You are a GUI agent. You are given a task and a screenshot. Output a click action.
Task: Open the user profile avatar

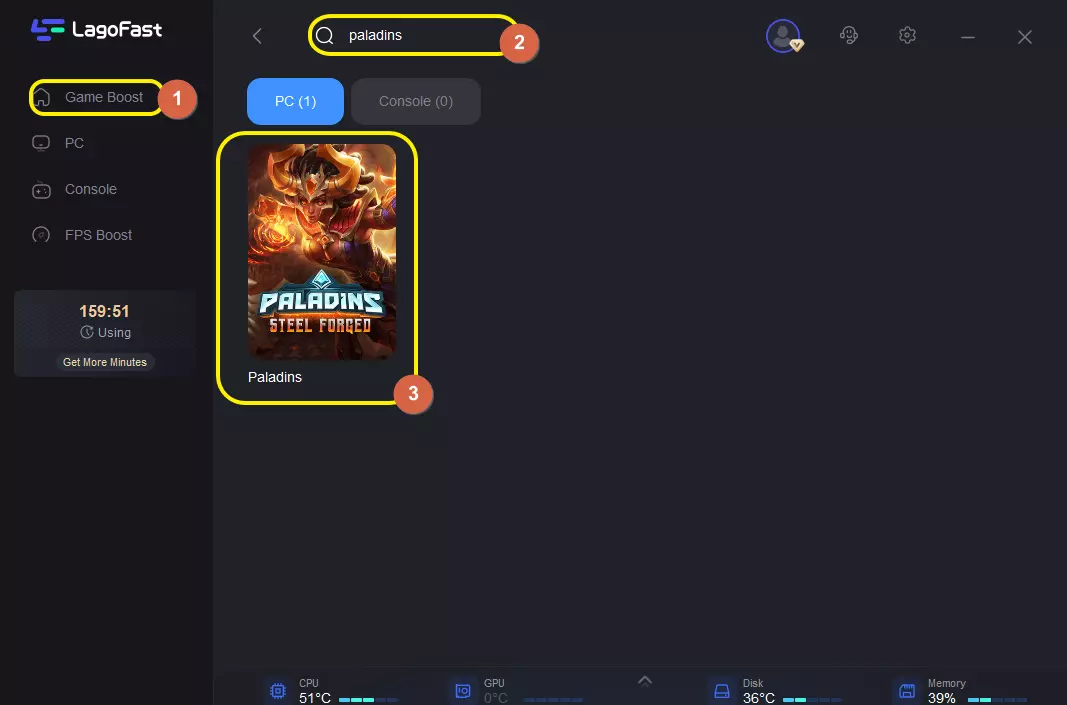783,35
